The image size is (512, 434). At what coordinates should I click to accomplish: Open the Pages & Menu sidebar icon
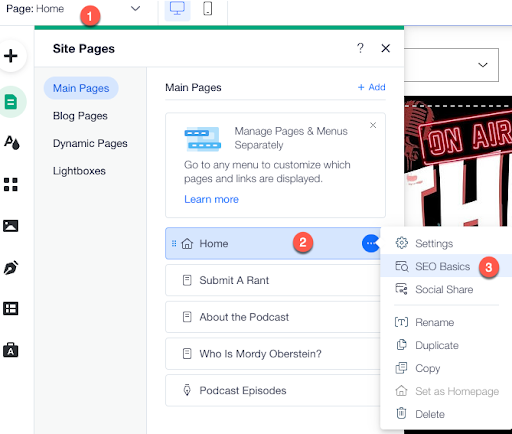[11, 102]
